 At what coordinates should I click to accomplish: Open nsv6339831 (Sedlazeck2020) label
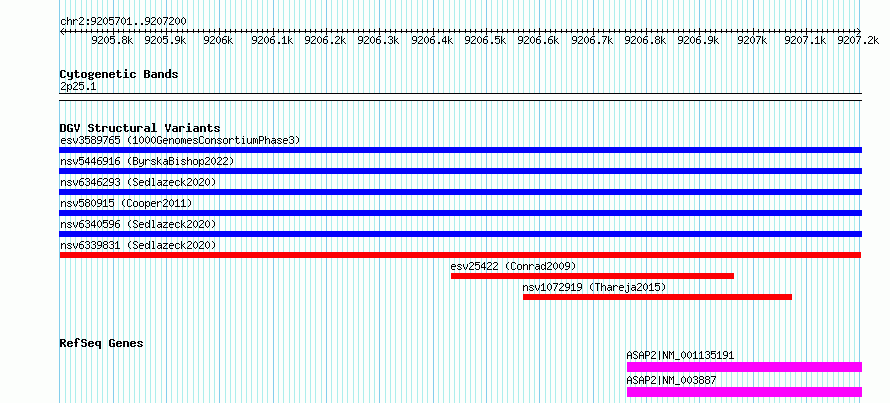coord(138,245)
